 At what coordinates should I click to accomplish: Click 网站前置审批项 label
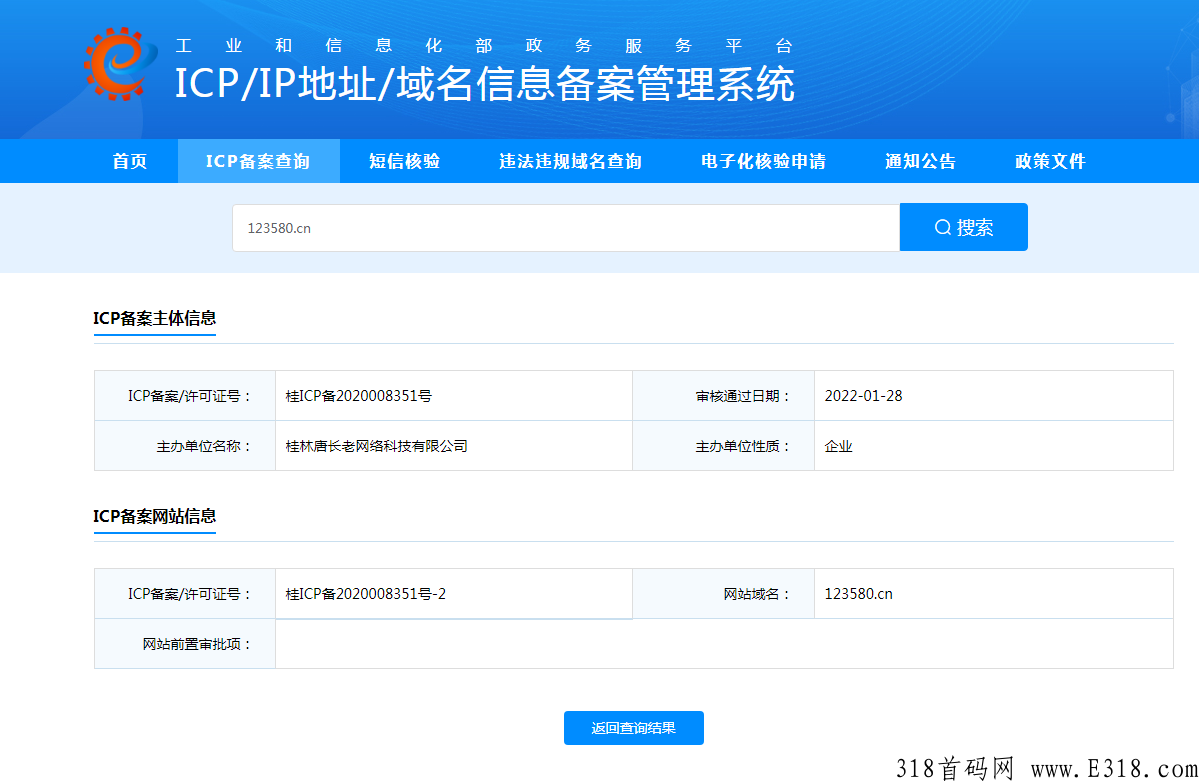pyautogui.click(x=197, y=644)
